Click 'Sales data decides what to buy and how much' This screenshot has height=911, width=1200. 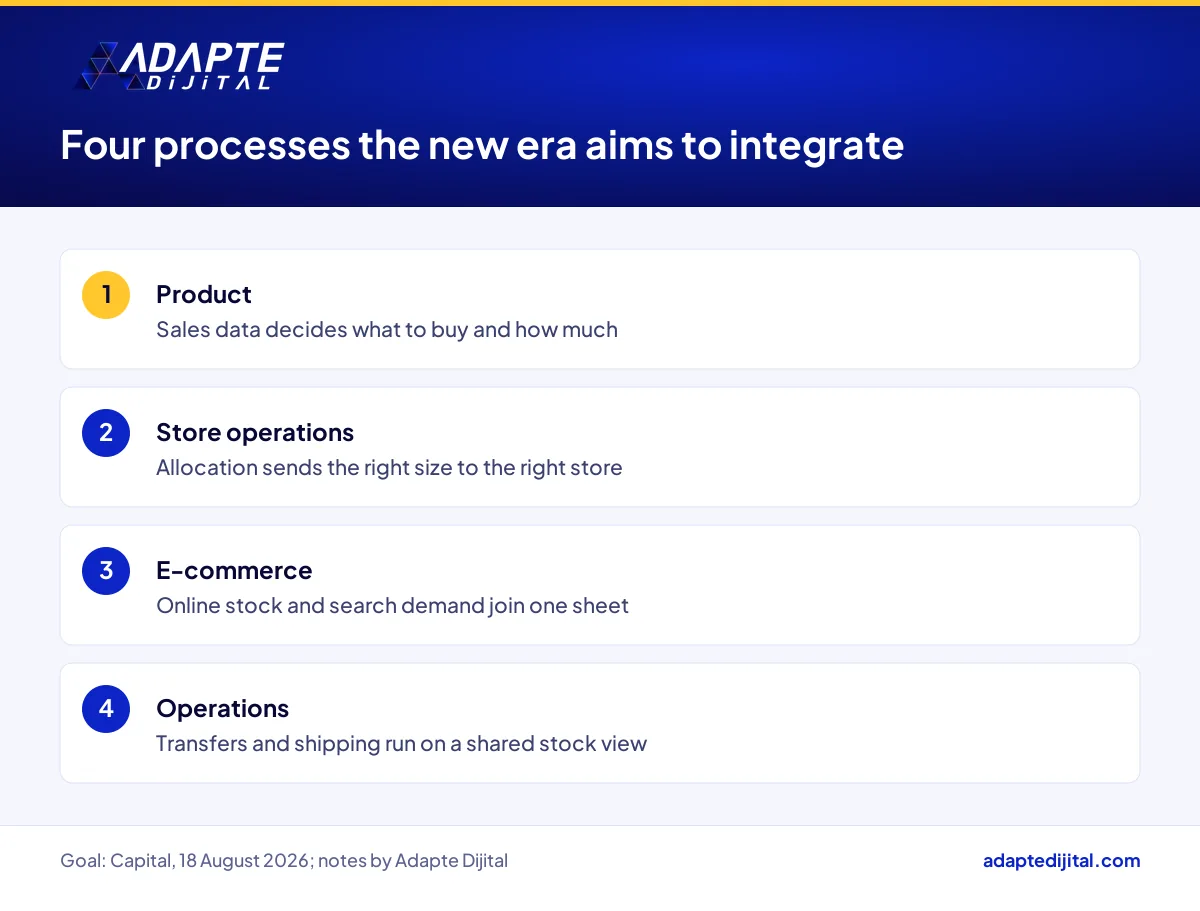387,329
